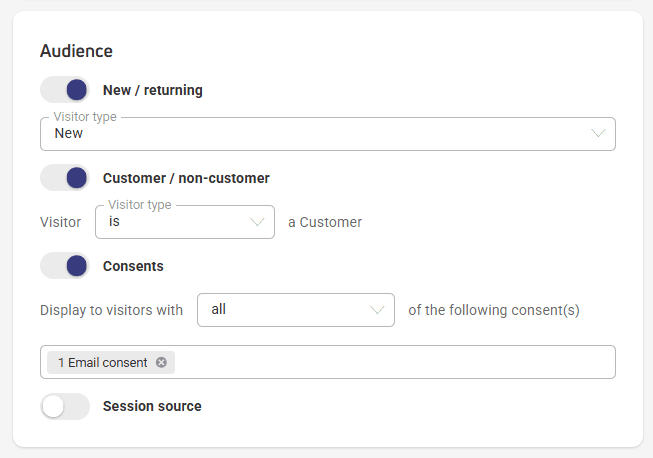Click the chevron in the New visitor type field
This screenshot has height=458, width=653.
pos(598,133)
